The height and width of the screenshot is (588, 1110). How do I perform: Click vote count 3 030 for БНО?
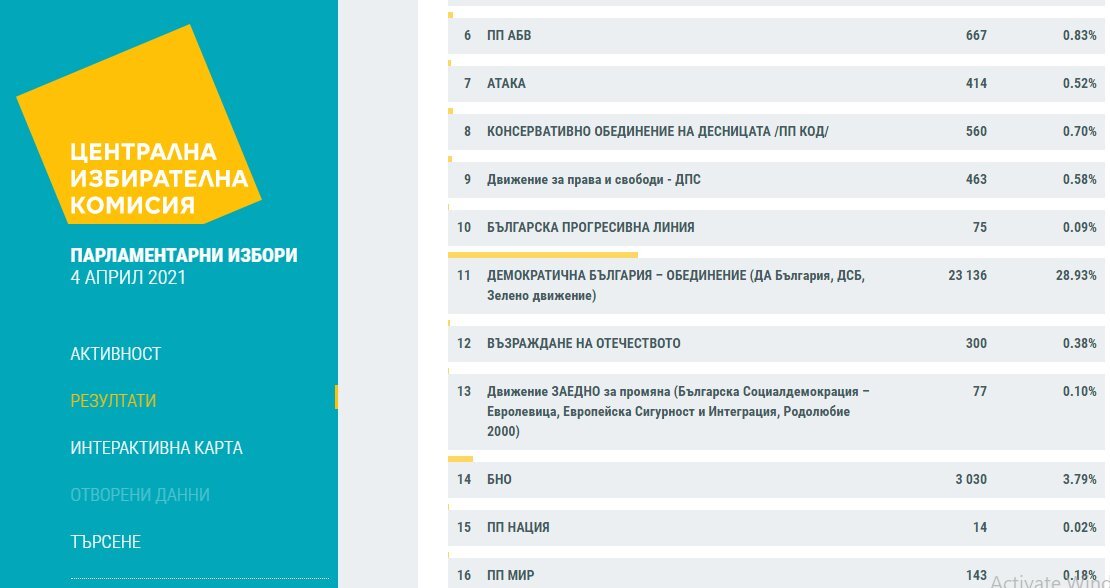971,480
